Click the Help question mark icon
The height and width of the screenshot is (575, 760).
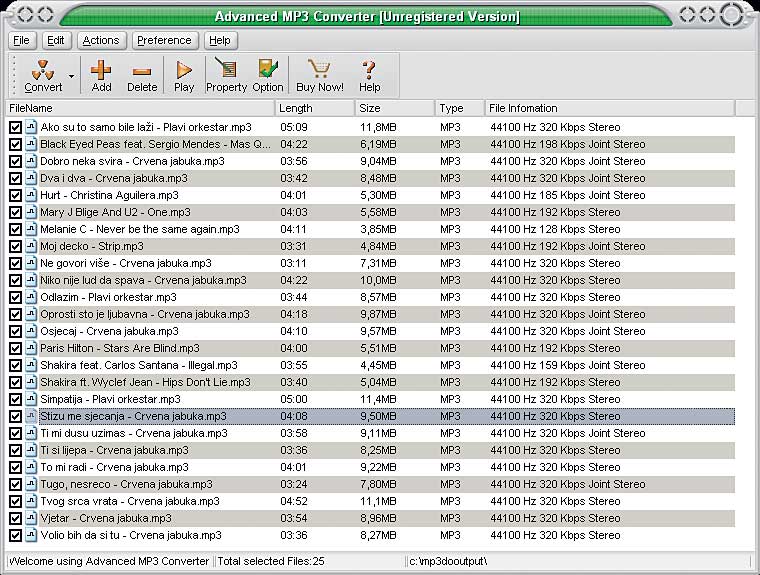click(369, 70)
